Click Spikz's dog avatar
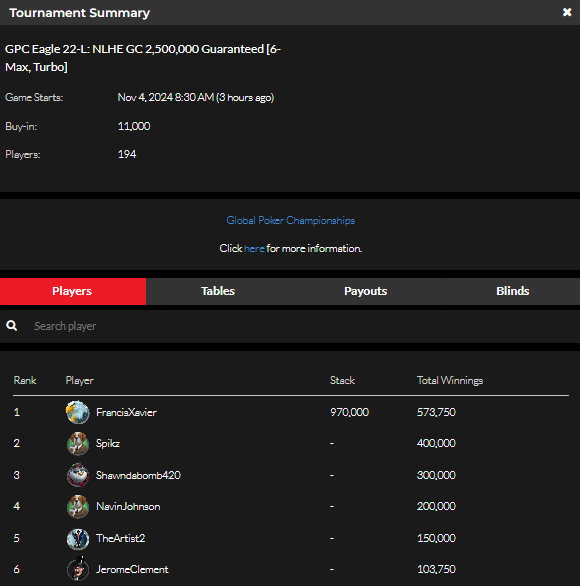This screenshot has height=586, width=580. tap(78, 444)
